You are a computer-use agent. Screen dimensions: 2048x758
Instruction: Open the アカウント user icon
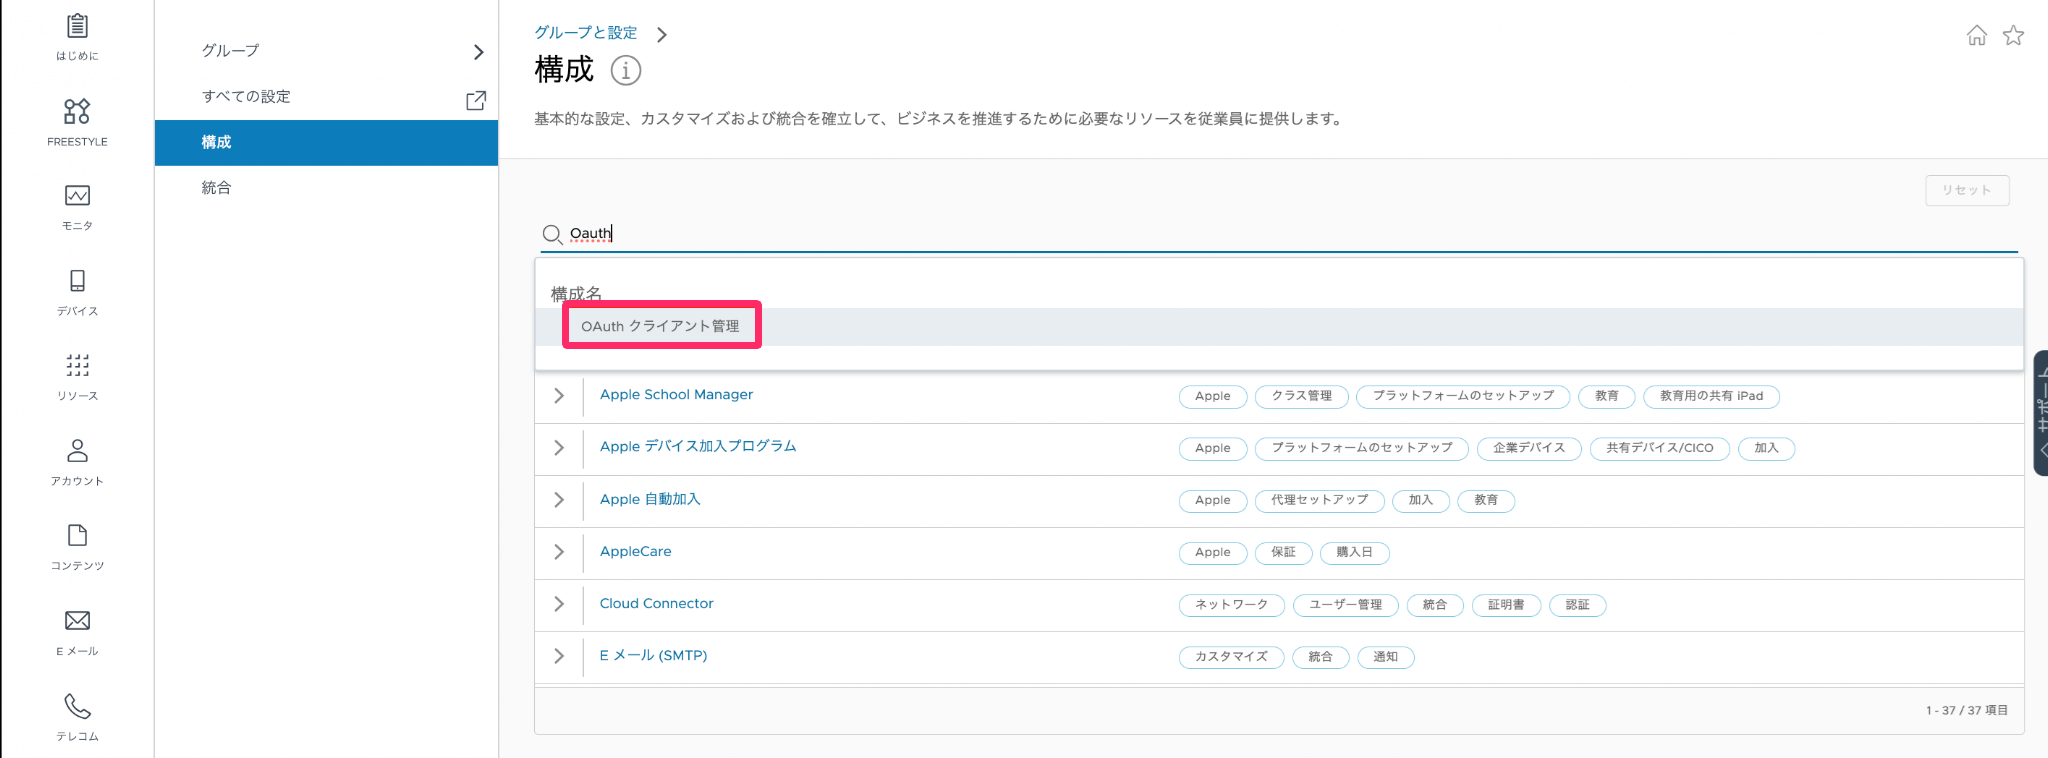(77, 450)
